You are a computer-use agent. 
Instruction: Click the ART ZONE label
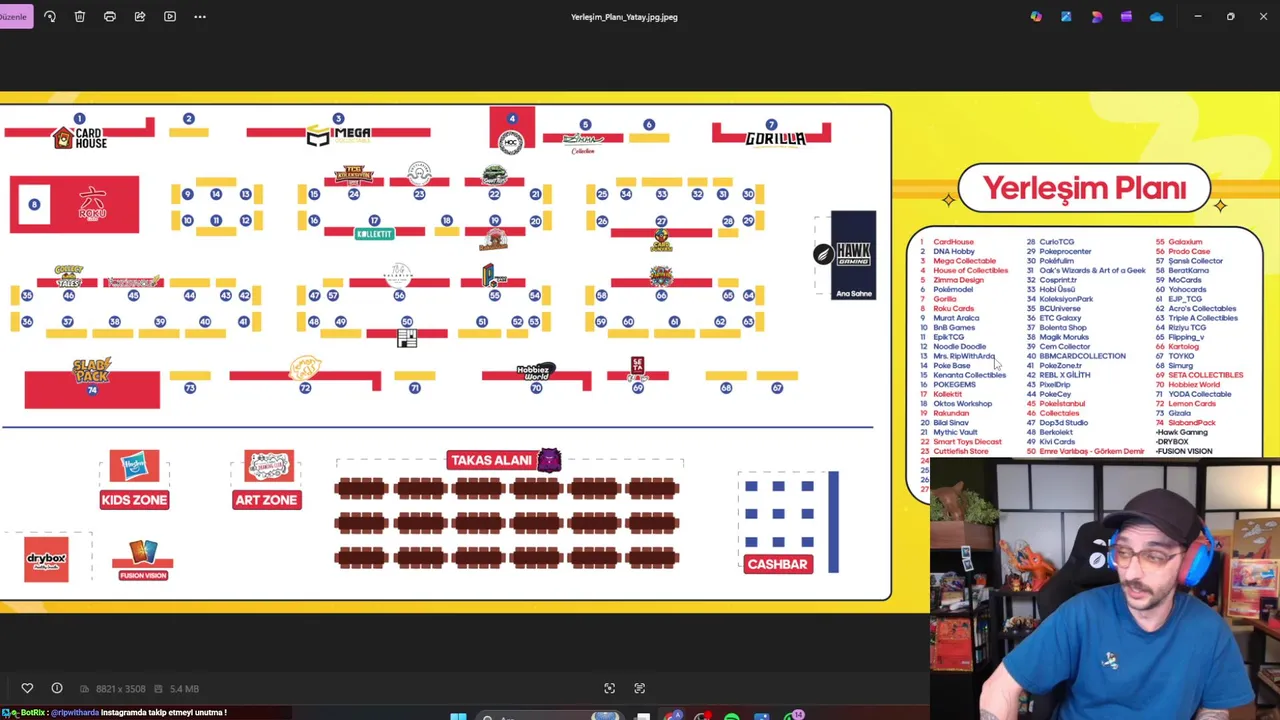tap(267, 499)
